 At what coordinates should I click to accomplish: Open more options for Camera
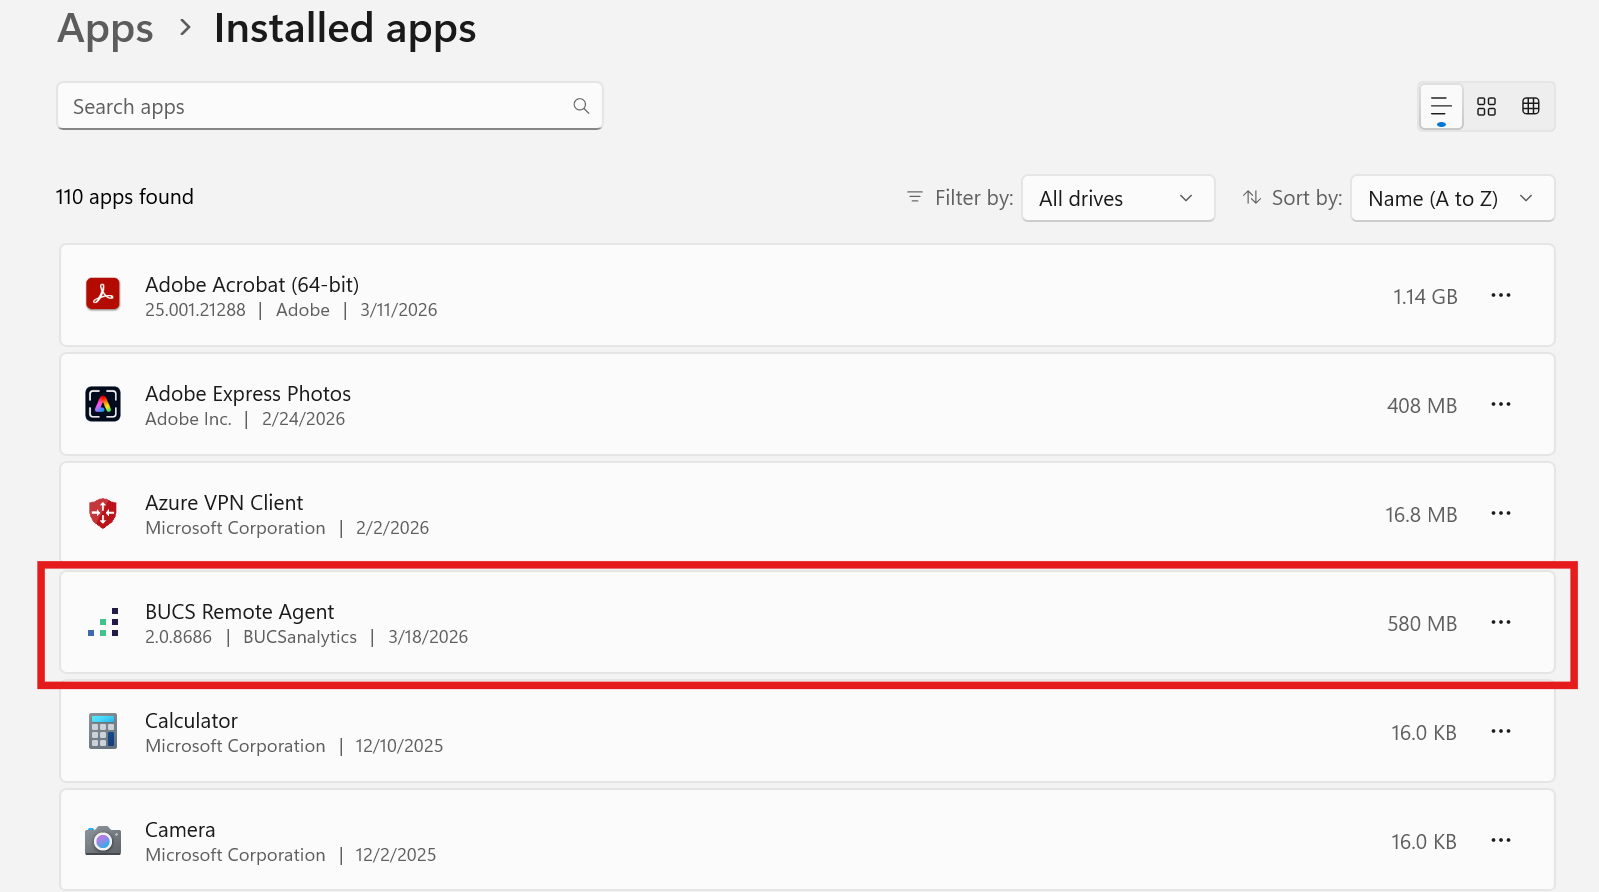point(1500,840)
